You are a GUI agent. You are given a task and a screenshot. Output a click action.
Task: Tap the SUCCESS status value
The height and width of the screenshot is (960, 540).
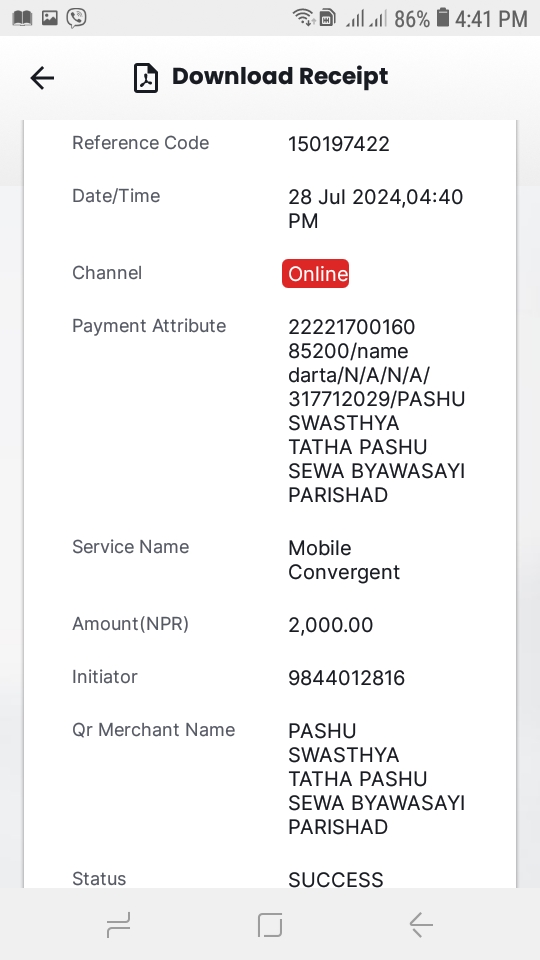pyautogui.click(x=336, y=880)
